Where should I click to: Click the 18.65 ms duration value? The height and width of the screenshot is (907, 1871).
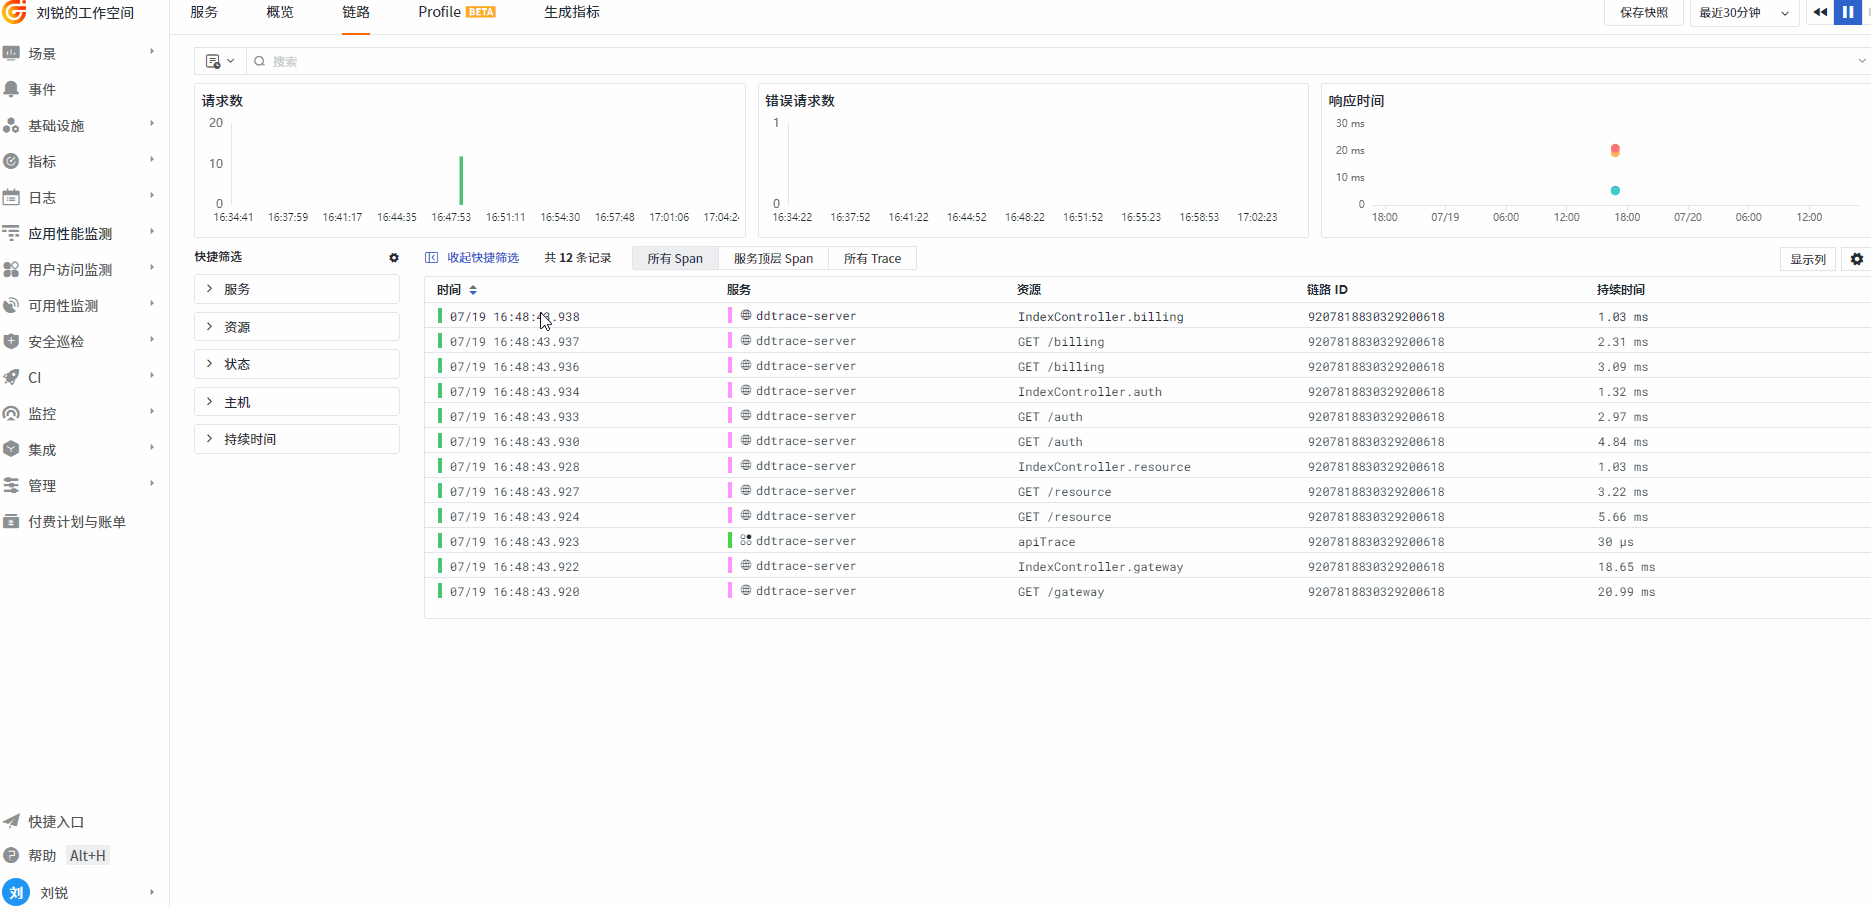point(1626,567)
